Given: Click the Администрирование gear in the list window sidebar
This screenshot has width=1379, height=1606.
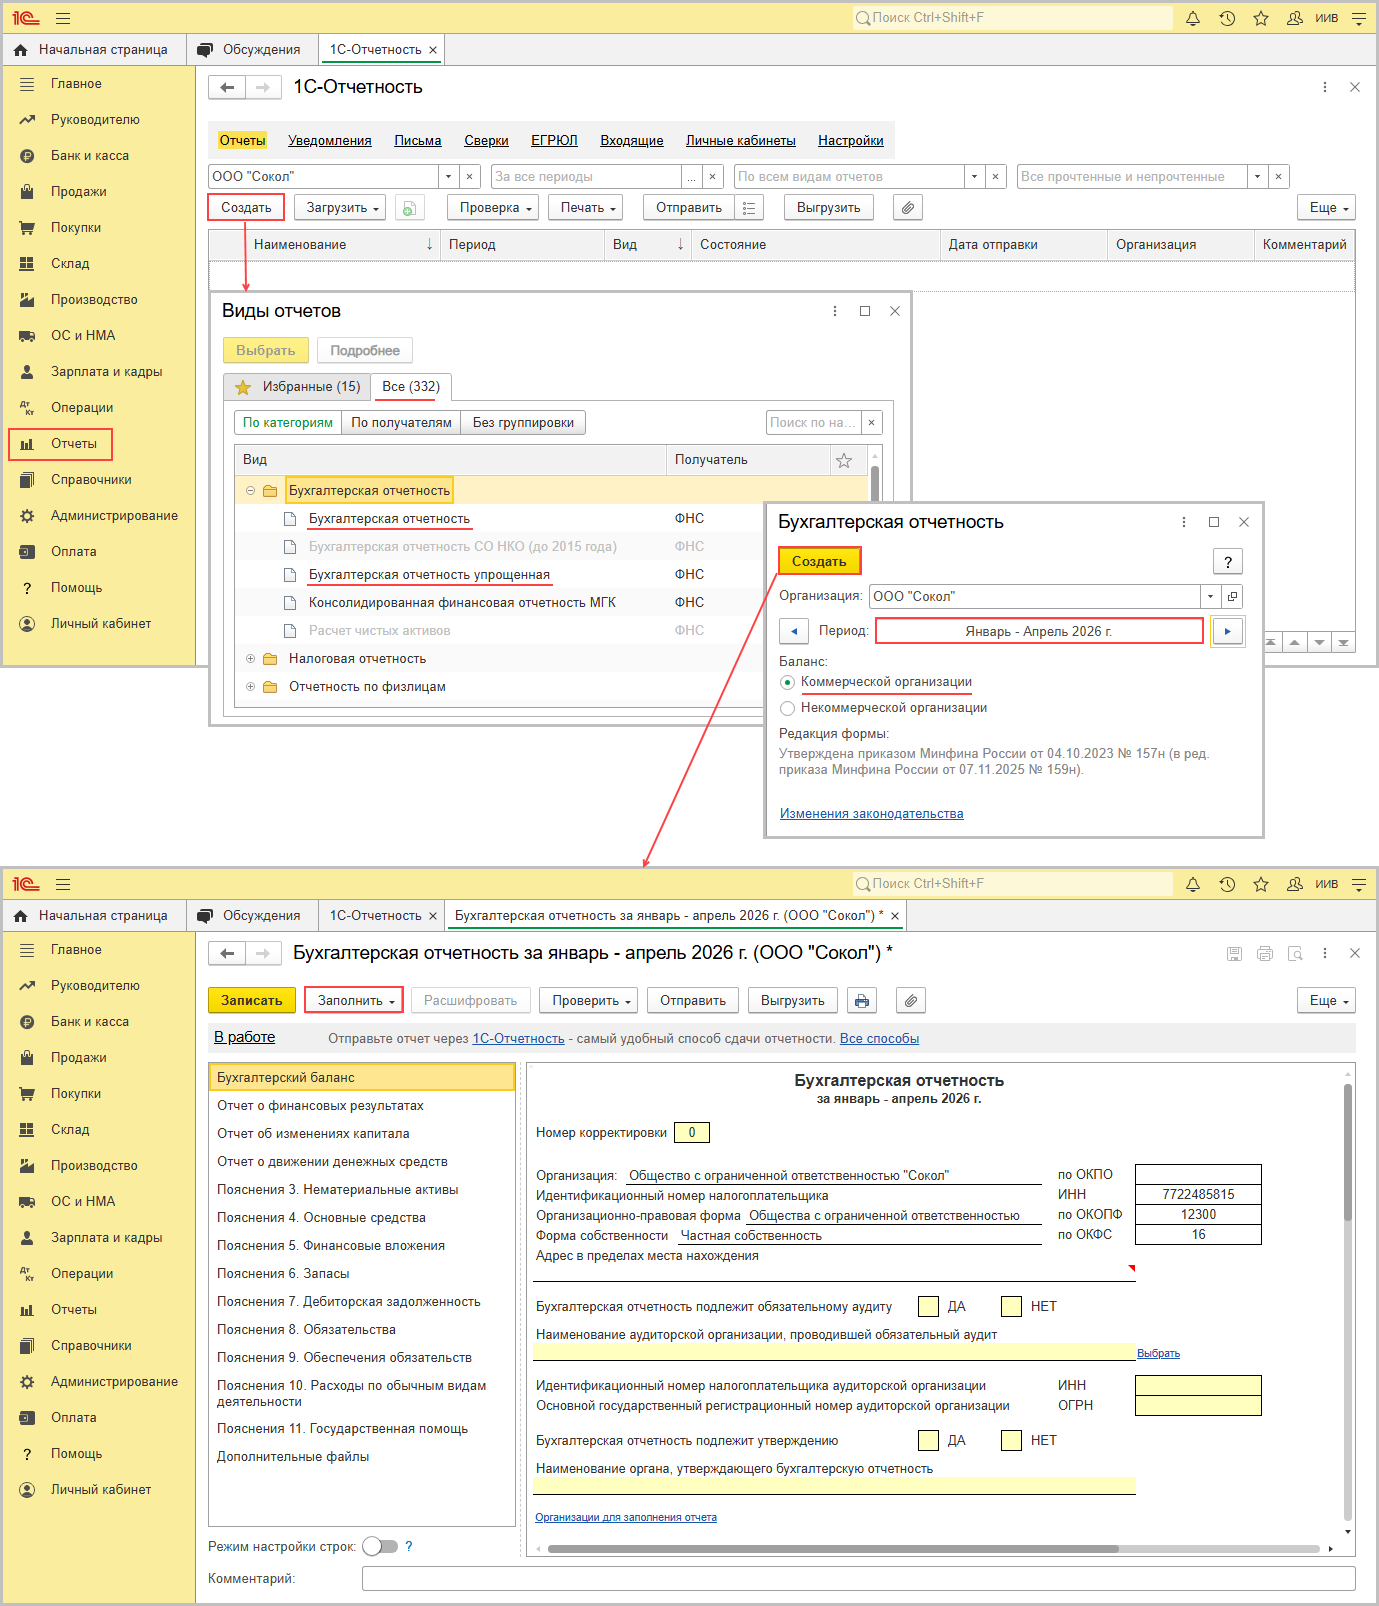Looking at the screenshot, I should click(x=28, y=516).
